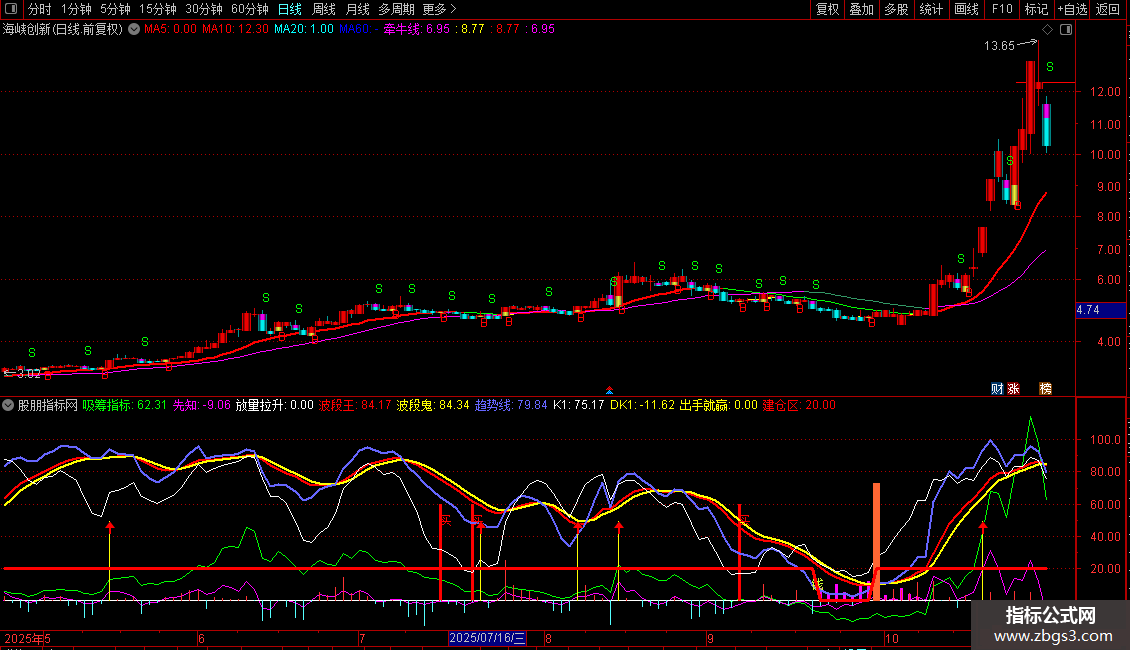Click the diamond icon above the chart
The width and height of the screenshot is (1130, 650).
[x=1047, y=30]
